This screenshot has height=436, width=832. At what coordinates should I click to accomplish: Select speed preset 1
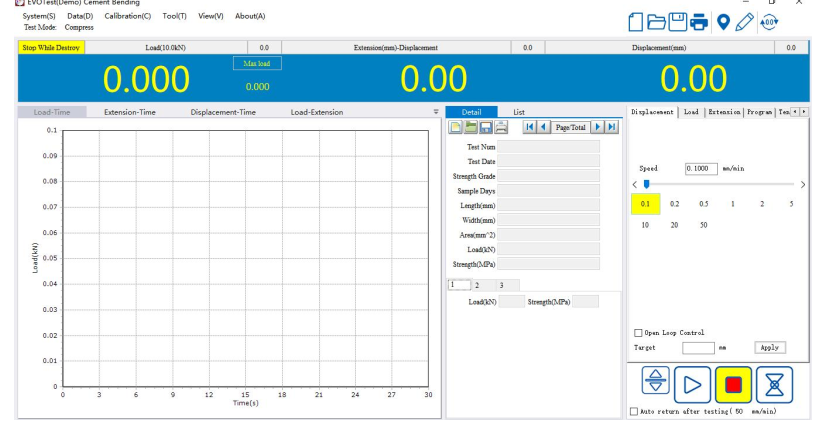pos(733,204)
